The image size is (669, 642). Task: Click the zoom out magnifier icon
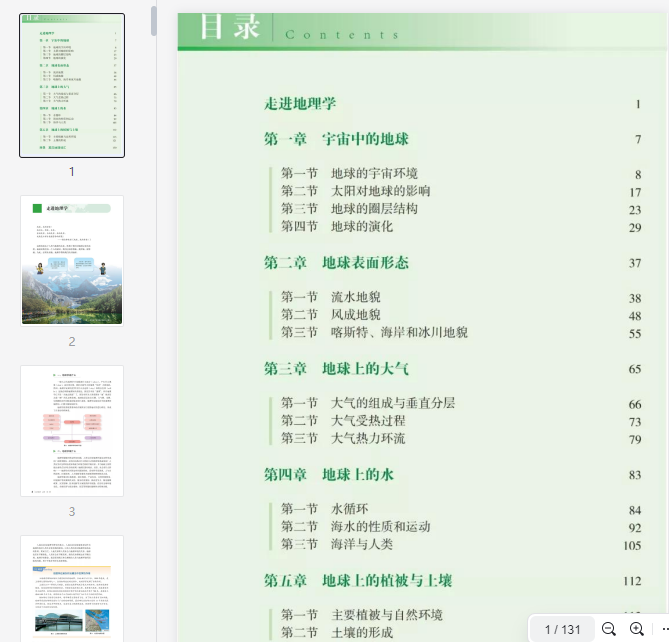(x=608, y=629)
